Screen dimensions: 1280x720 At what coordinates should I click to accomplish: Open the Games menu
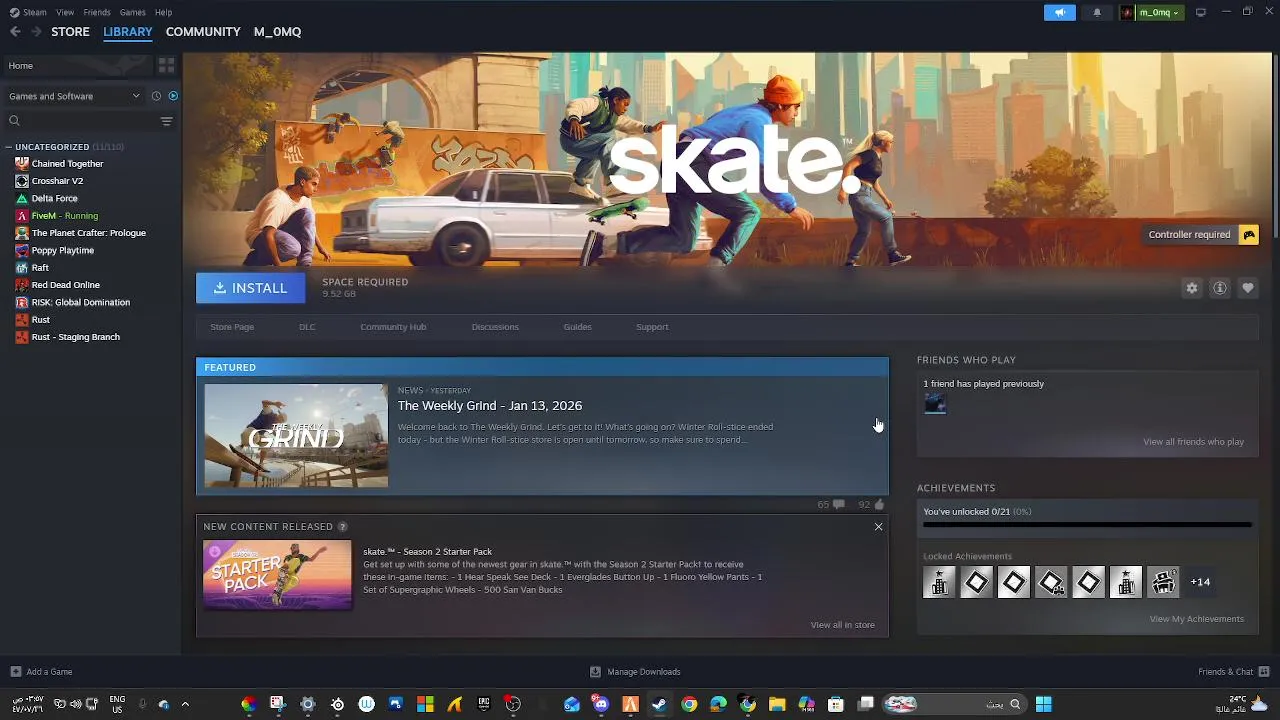coord(133,12)
